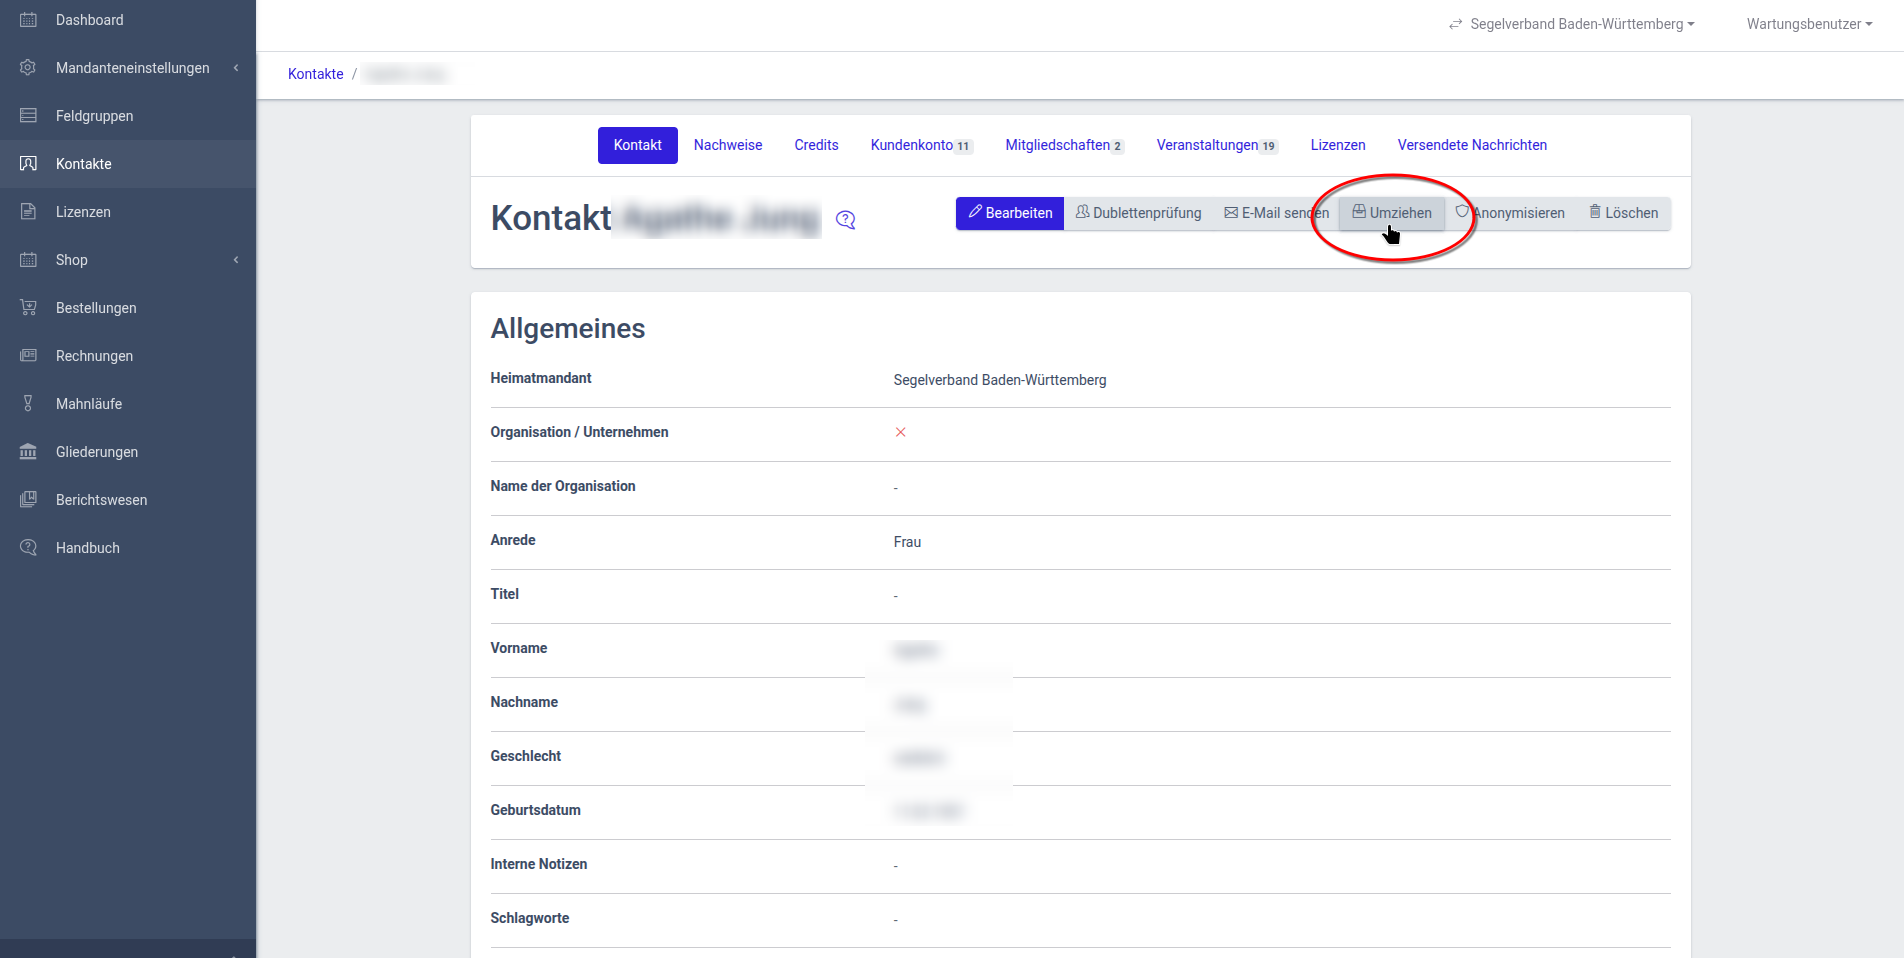Image resolution: width=1904 pixels, height=958 pixels.
Task: Open Bestellungen via the cart icon
Action: click(28, 308)
